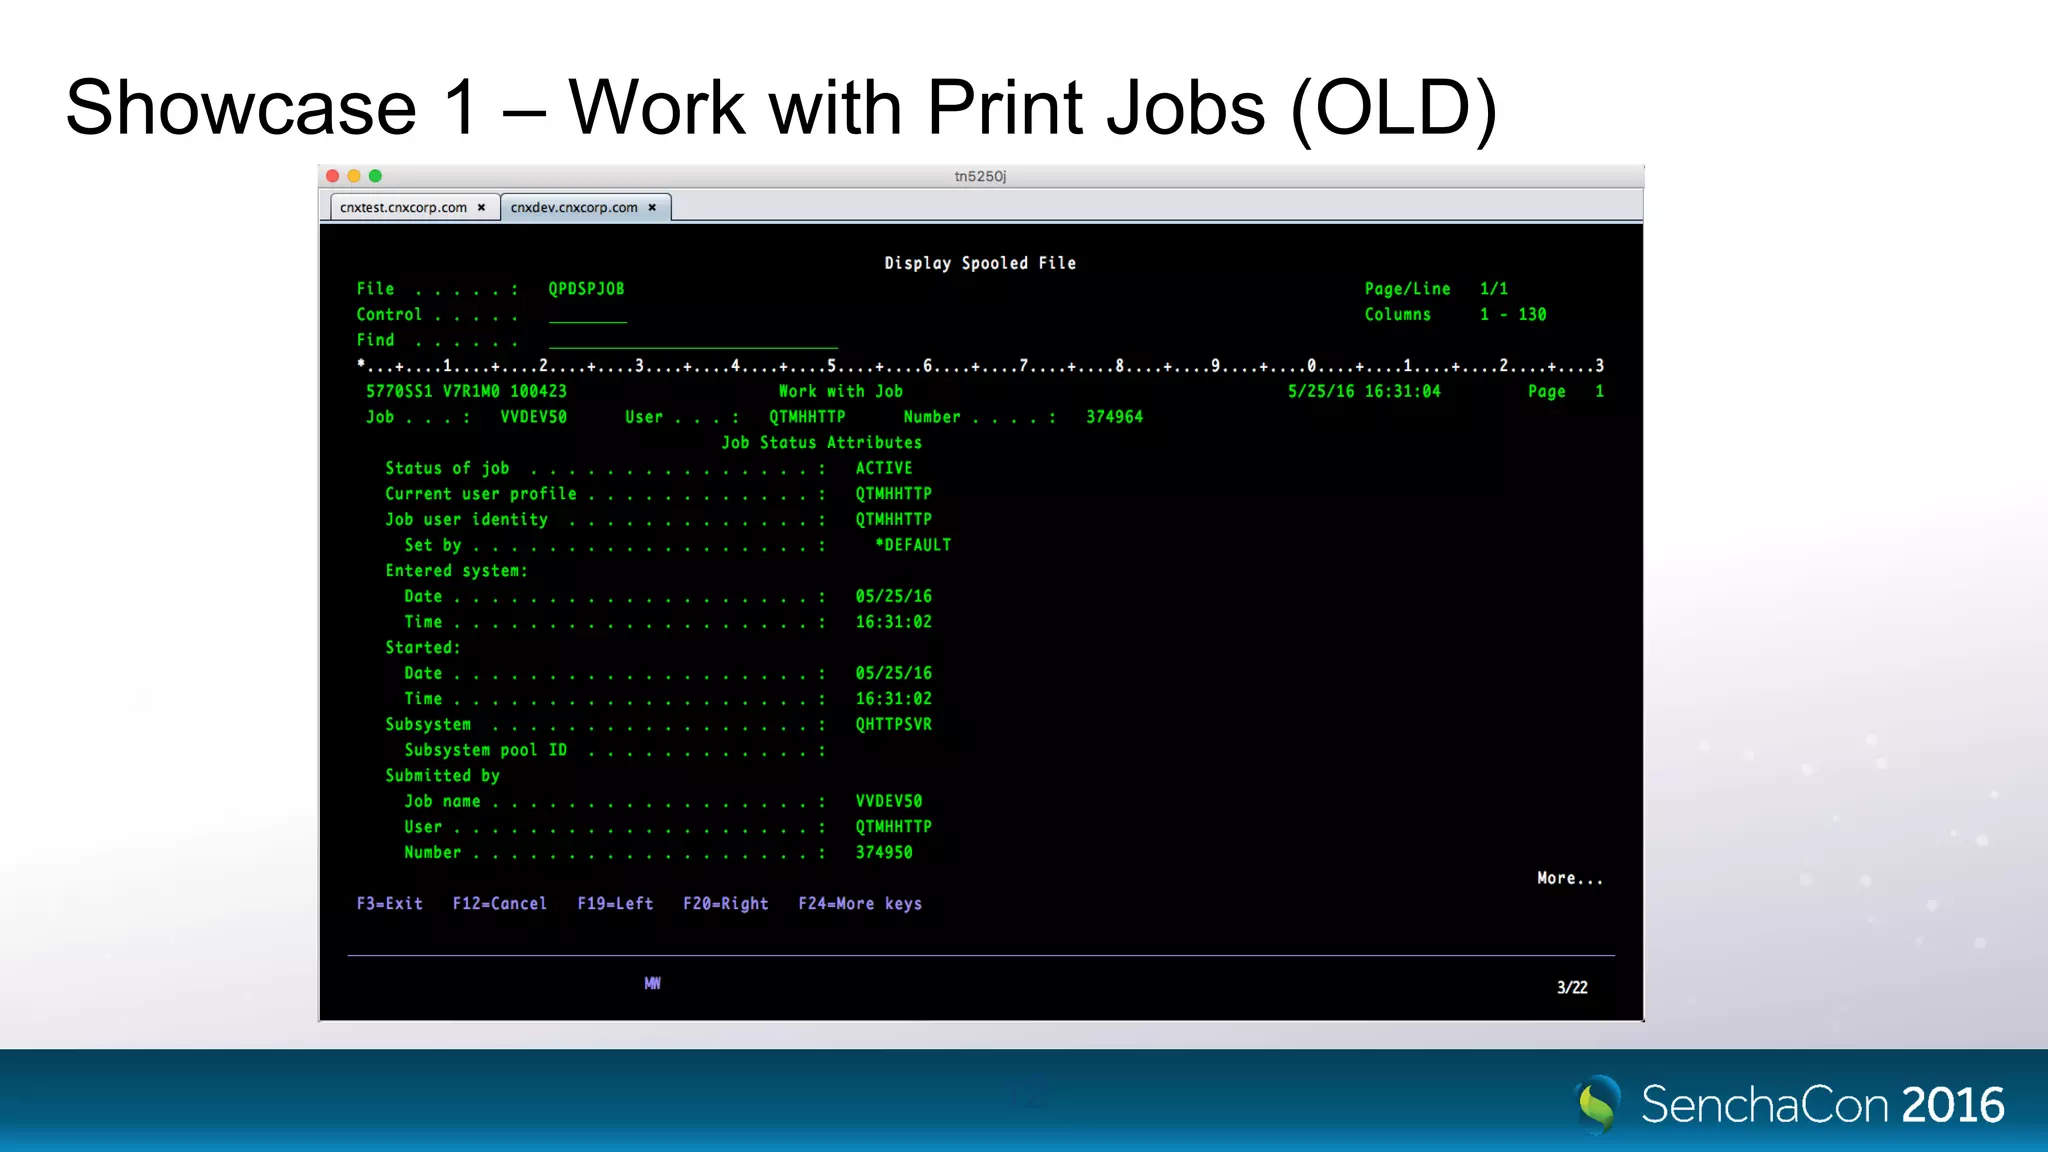Image resolution: width=2048 pixels, height=1152 pixels.
Task: Click the F24=More keys function key
Action: tap(860, 904)
